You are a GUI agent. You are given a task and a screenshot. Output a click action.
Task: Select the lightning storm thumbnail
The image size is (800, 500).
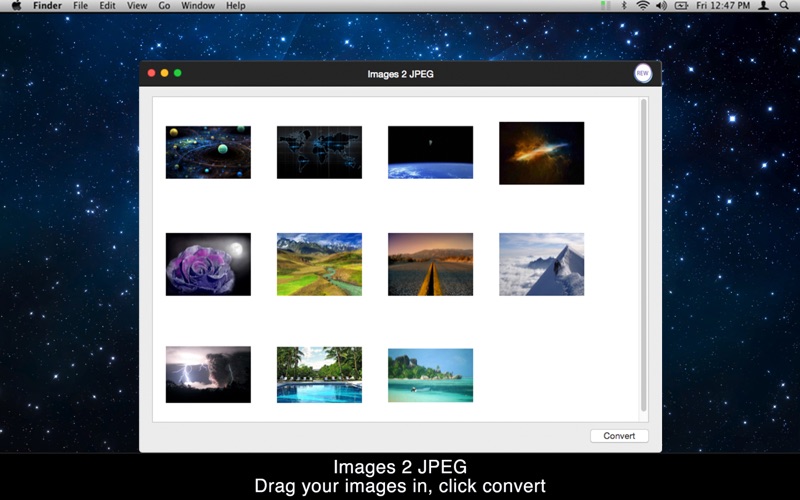pos(208,374)
